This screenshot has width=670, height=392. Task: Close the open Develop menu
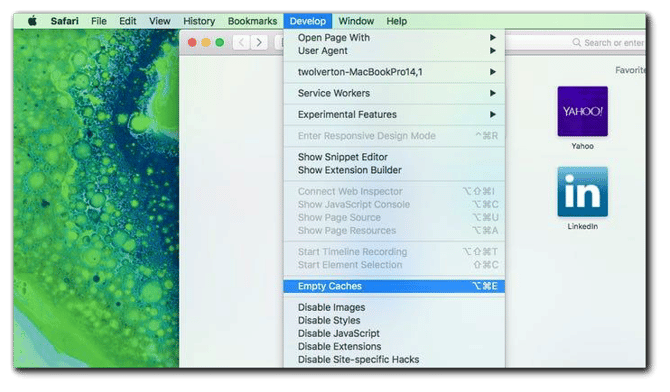(308, 21)
